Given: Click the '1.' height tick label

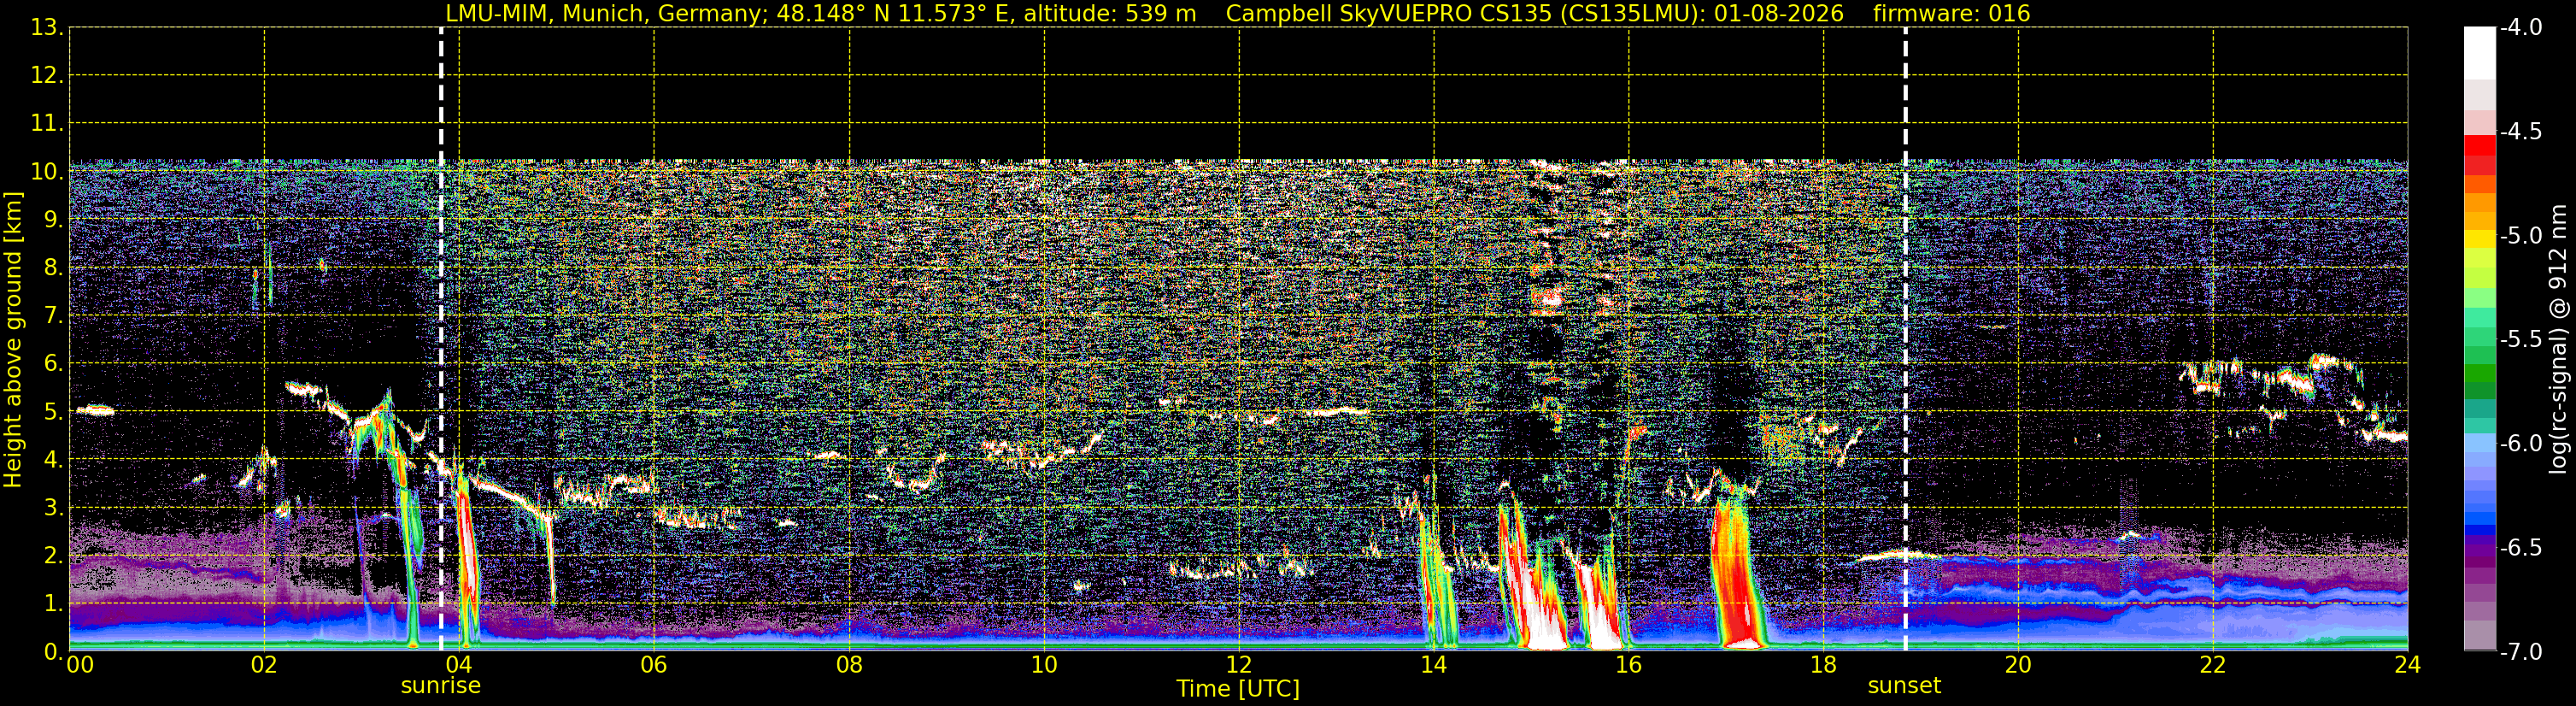Looking at the screenshot, I should click(54, 604).
